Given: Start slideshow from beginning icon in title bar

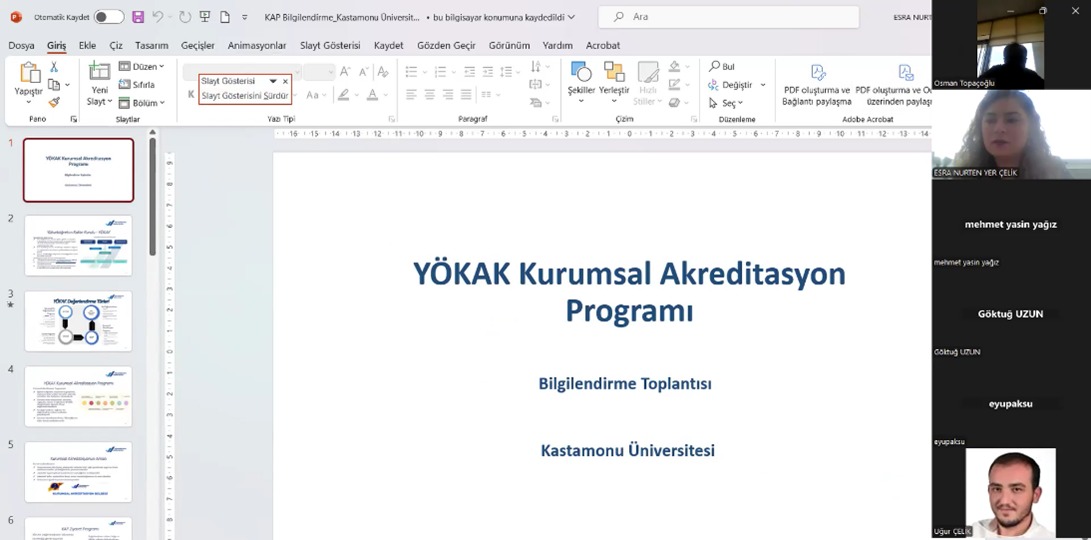Looking at the screenshot, I should pos(205,17).
